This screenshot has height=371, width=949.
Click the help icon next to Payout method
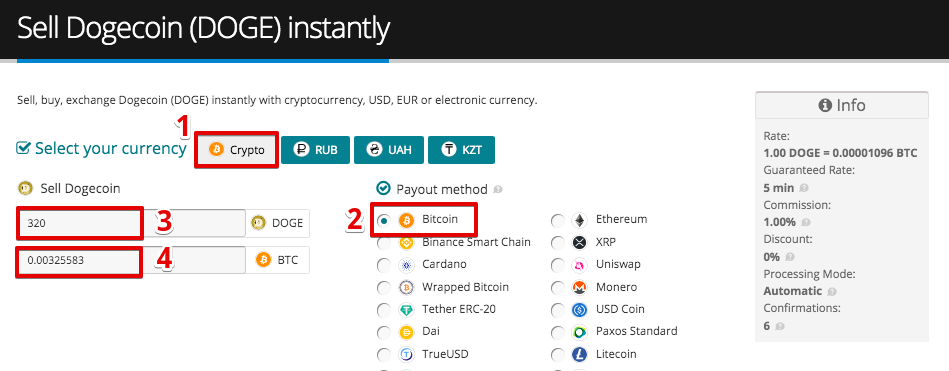pyautogui.click(x=497, y=189)
